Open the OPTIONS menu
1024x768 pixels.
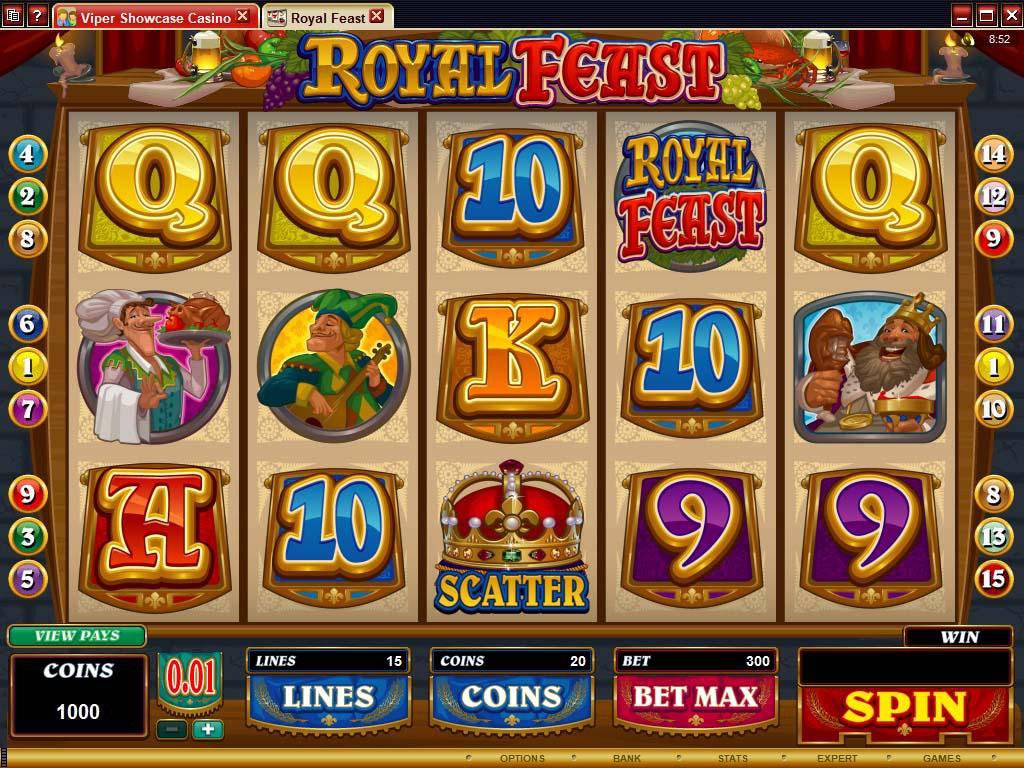[522, 758]
